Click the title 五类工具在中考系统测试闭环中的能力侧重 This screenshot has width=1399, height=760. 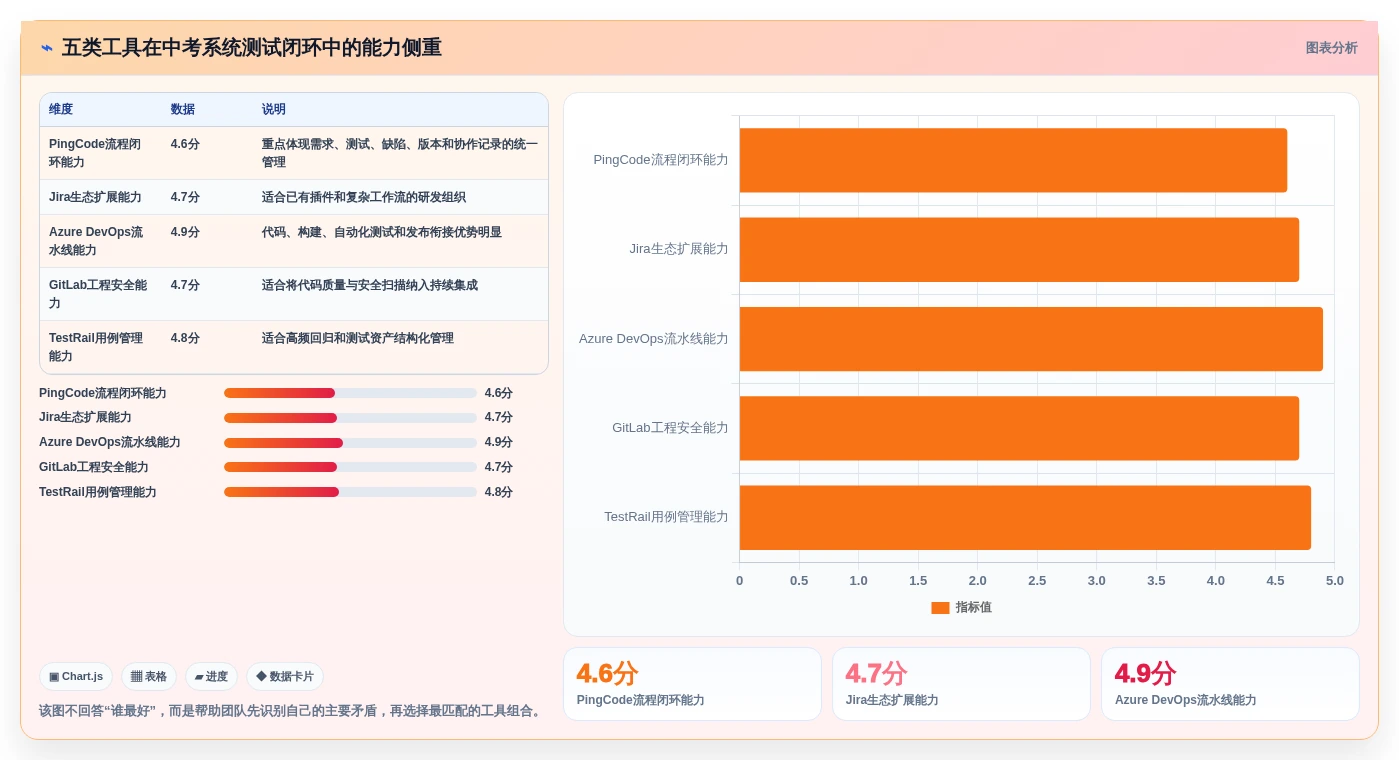tap(252, 48)
